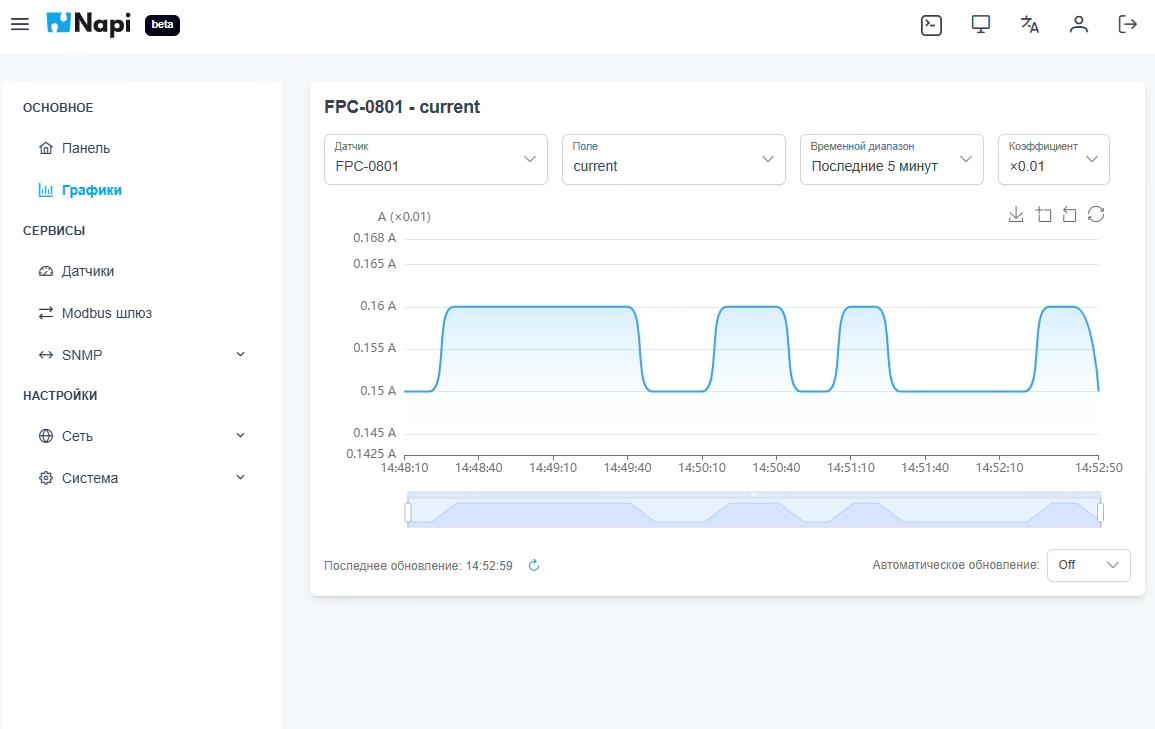The width and height of the screenshot is (1155, 729).
Task: Click the left handle of chart range slider
Action: coord(408,512)
